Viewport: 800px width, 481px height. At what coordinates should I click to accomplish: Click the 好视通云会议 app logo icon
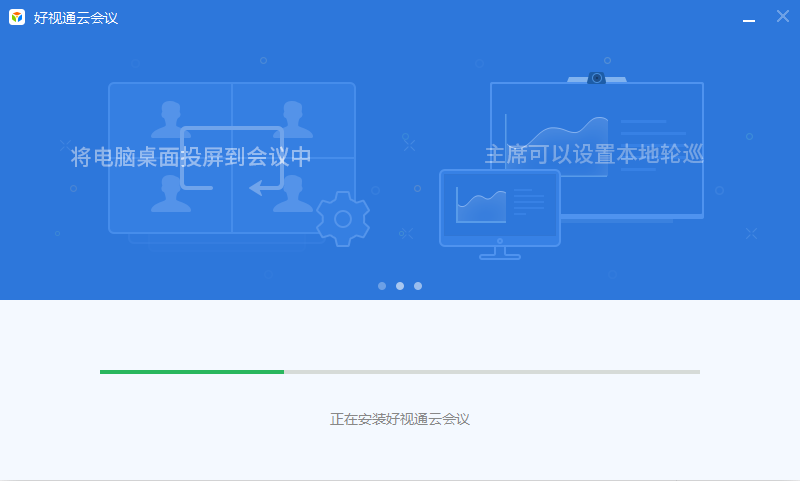(17, 17)
